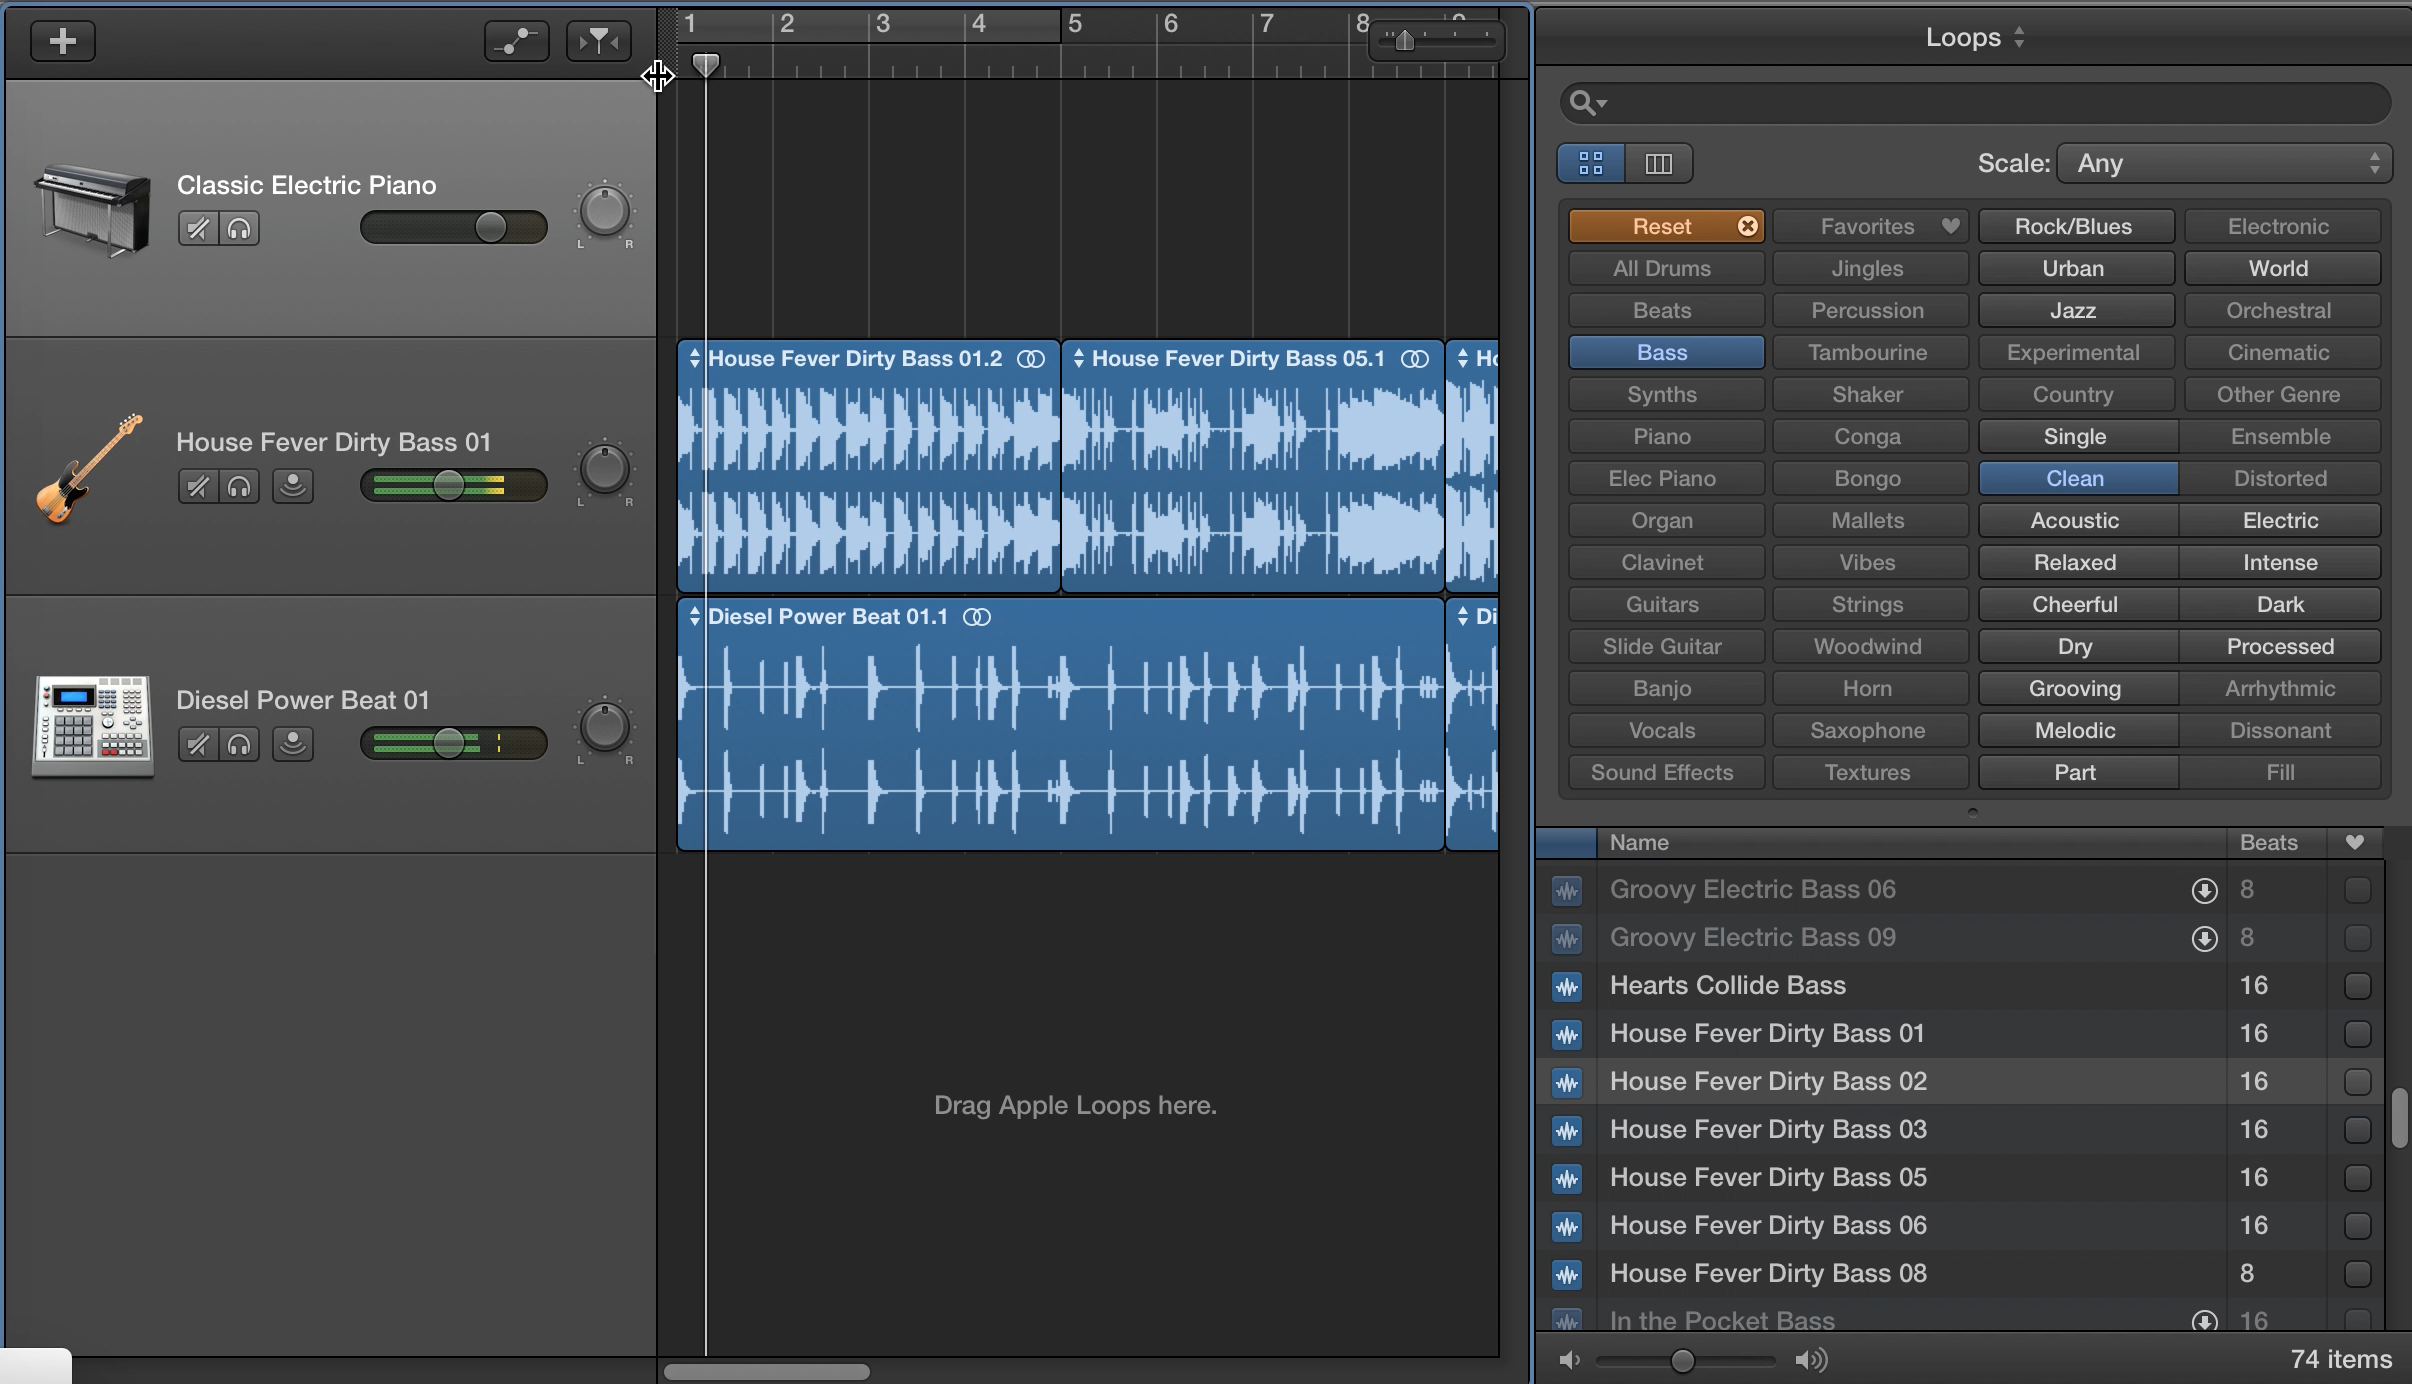This screenshot has width=2412, height=1384.
Task: Click the Classic Electric Piano instrument icon
Action: coord(92,209)
